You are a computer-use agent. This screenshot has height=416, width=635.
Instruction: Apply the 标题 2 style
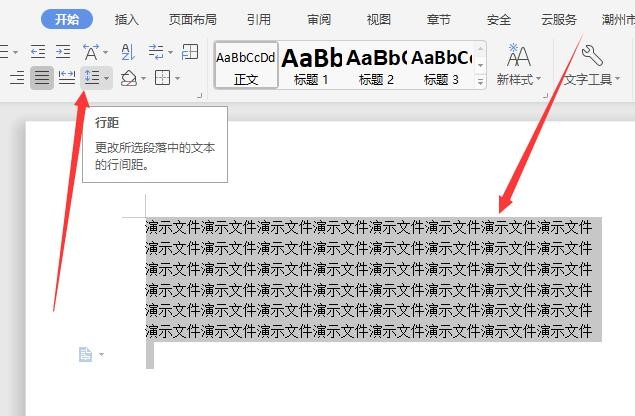(x=376, y=65)
